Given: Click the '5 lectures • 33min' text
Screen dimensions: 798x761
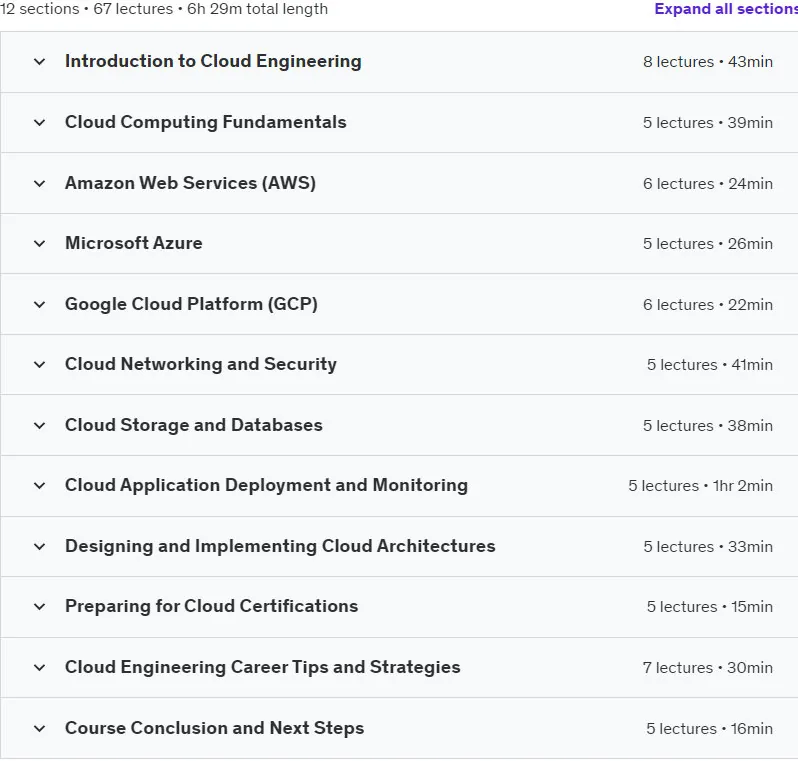Looking at the screenshot, I should pos(708,546).
